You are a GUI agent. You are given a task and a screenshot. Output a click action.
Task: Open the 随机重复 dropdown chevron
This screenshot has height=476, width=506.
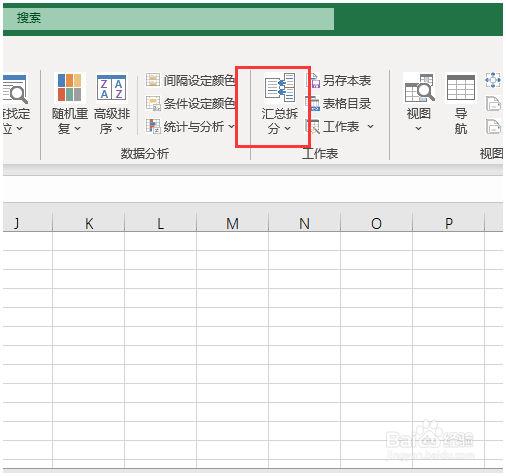point(78,128)
